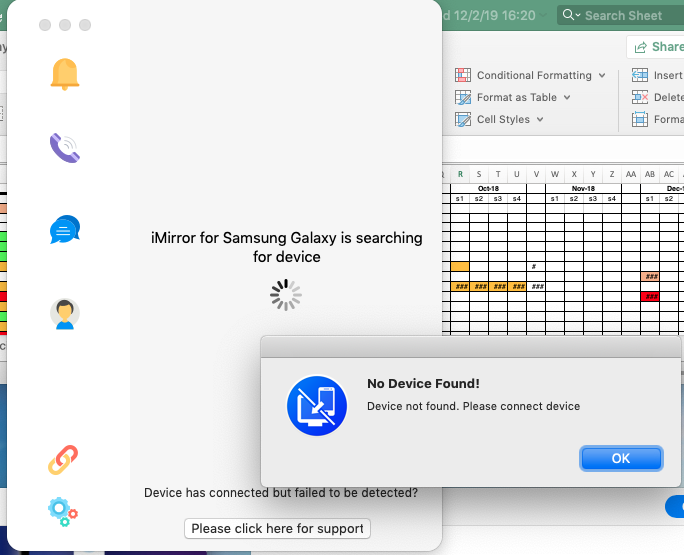Click the s1 cell under Oct-18
The height and width of the screenshot is (555, 684).
[460, 199]
